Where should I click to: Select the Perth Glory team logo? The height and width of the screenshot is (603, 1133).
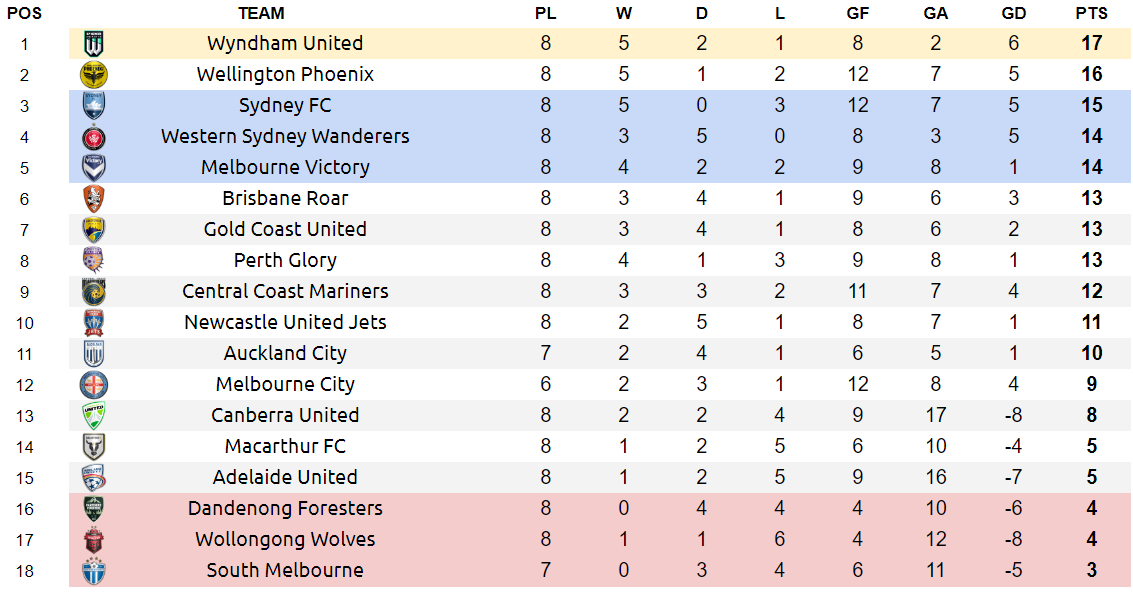(94, 260)
